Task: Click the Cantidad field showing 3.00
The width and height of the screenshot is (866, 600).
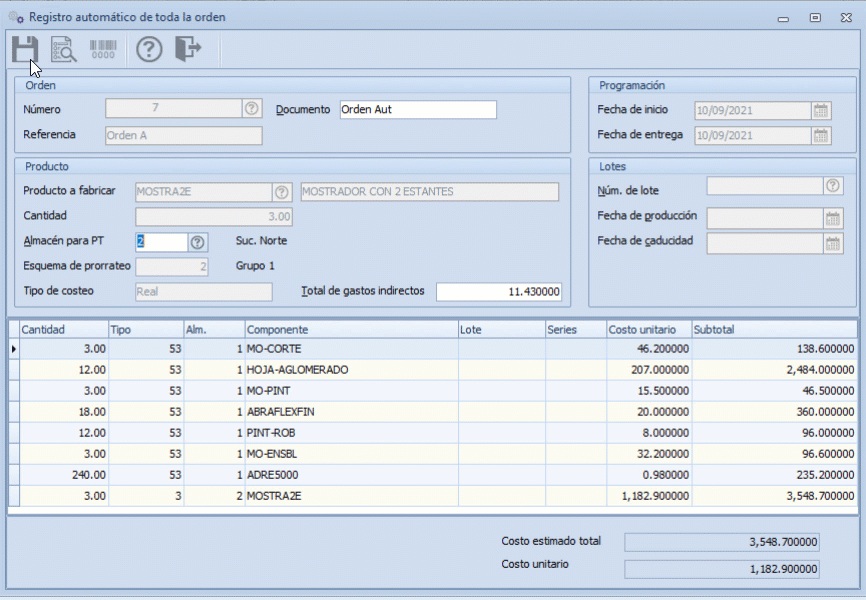Action: click(214, 217)
